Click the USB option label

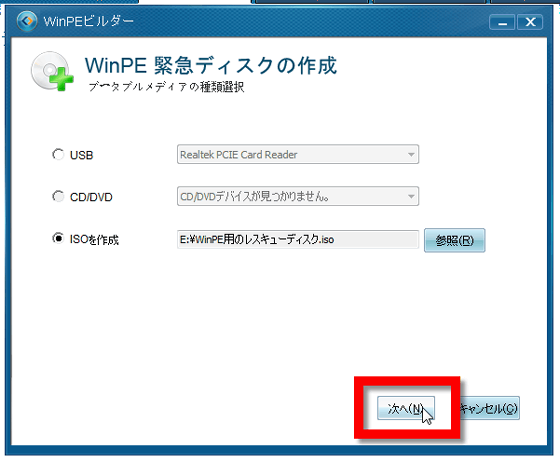[81, 155]
